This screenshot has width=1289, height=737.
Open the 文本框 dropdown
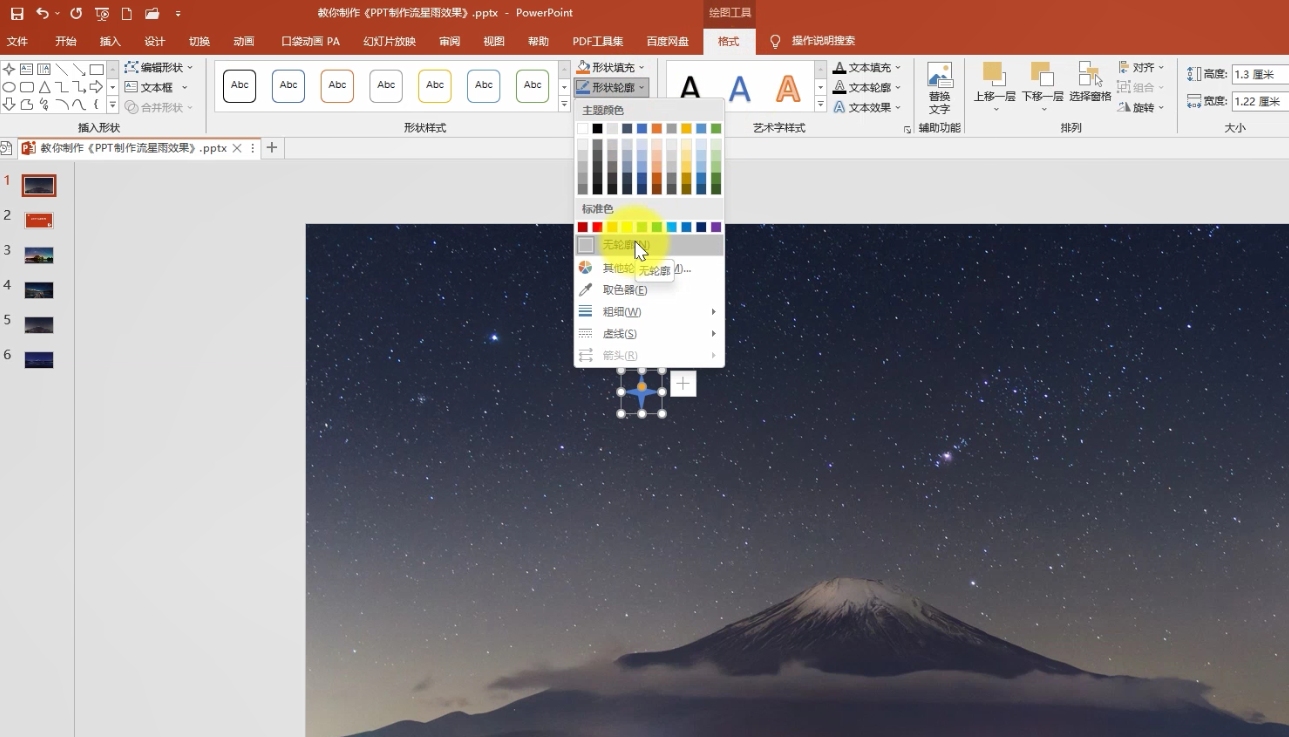(x=157, y=87)
